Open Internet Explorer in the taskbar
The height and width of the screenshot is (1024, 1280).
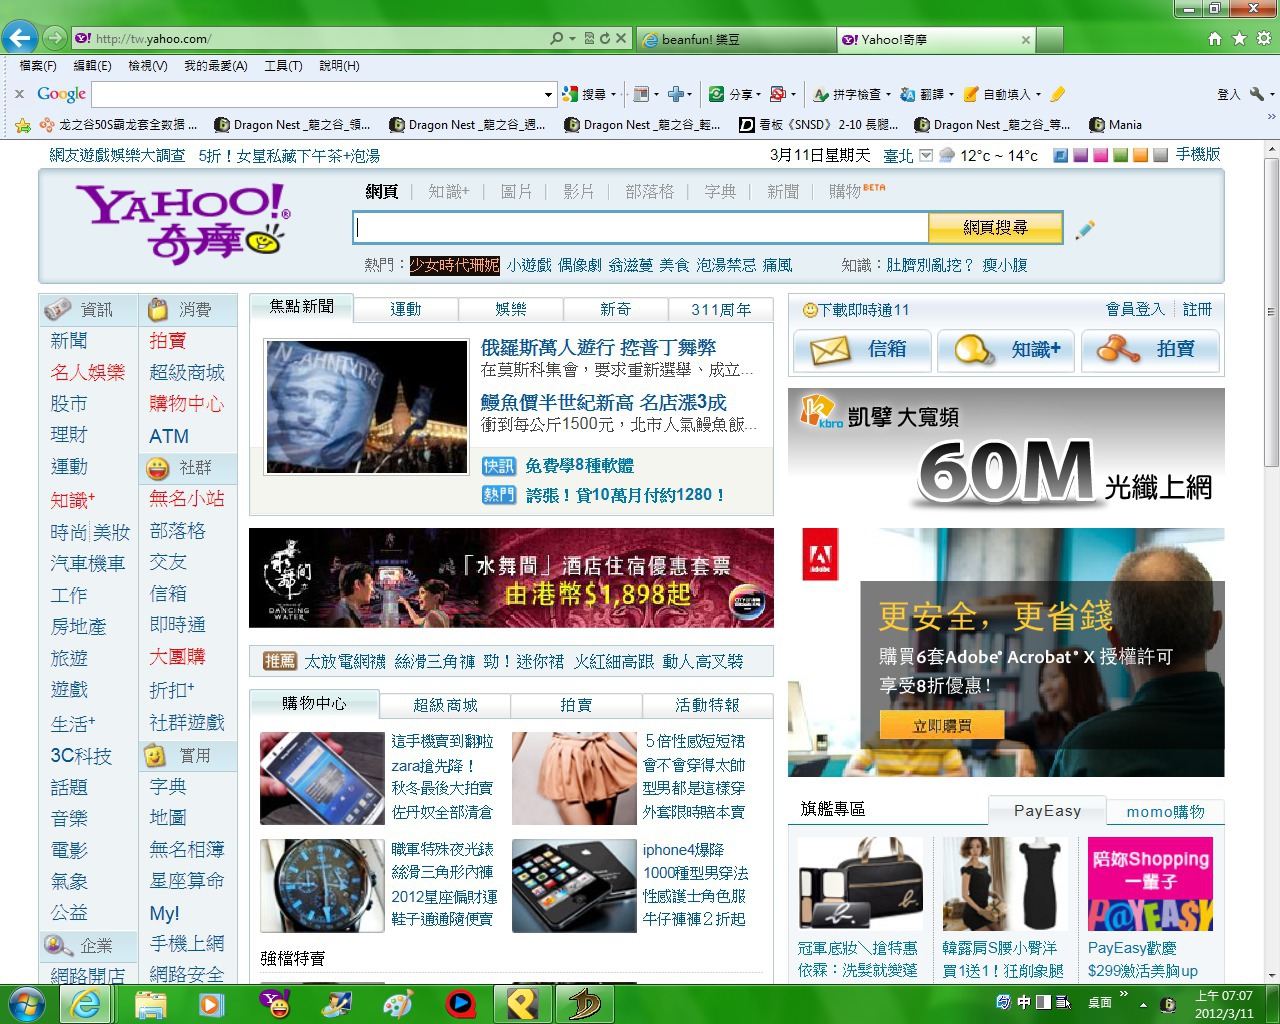(86, 1003)
